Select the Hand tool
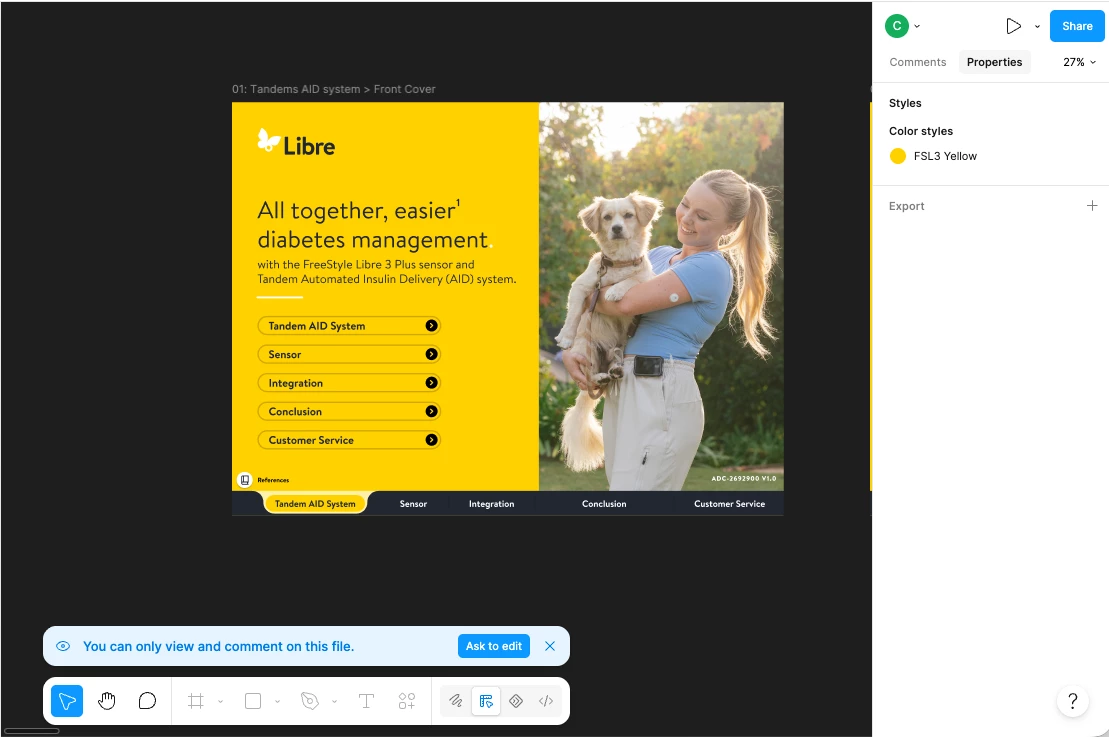The image size is (1109, 737). (107, 701)
